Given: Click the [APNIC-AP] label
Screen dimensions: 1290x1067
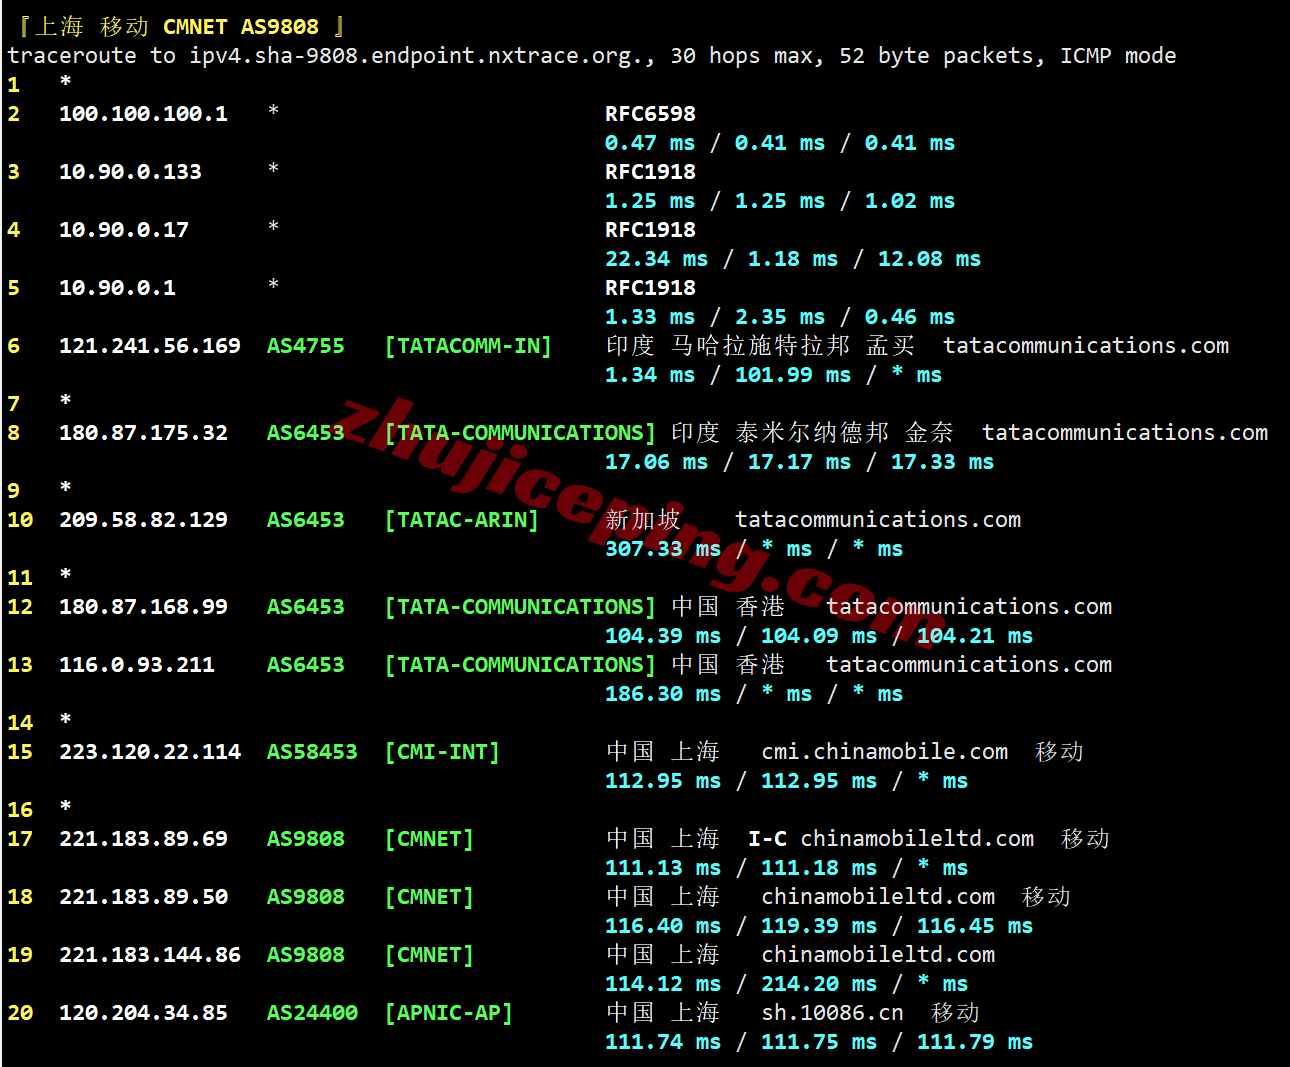Looking at the screenshot, I should (x=449, y=1013).
